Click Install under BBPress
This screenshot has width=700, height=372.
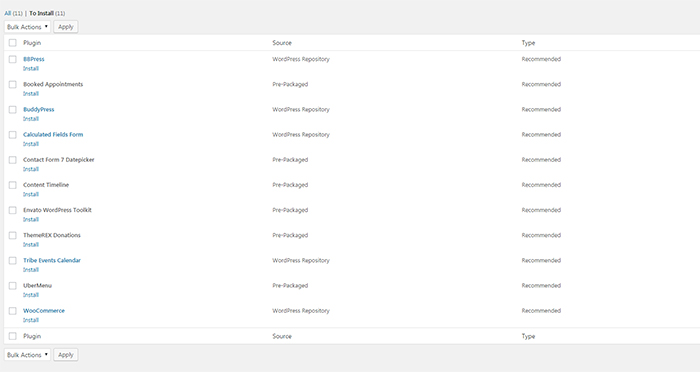(x=31, y=69)
